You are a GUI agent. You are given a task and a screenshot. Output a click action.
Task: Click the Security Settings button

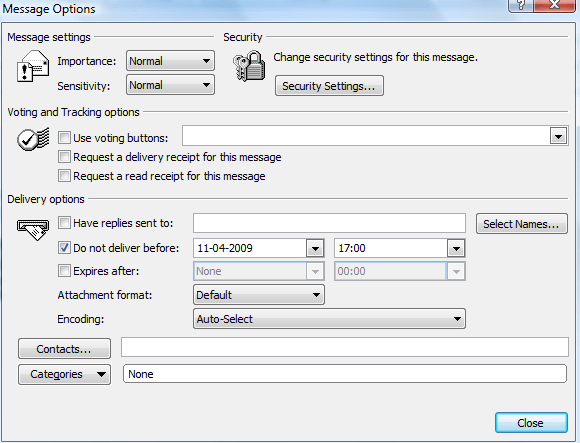[329, 86]
